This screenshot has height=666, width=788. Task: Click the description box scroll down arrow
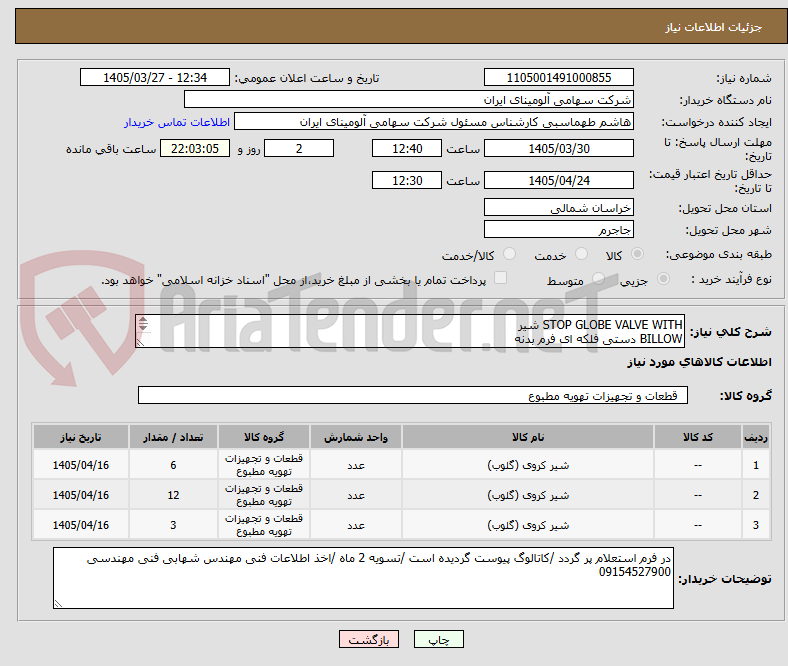coord(143,327)
